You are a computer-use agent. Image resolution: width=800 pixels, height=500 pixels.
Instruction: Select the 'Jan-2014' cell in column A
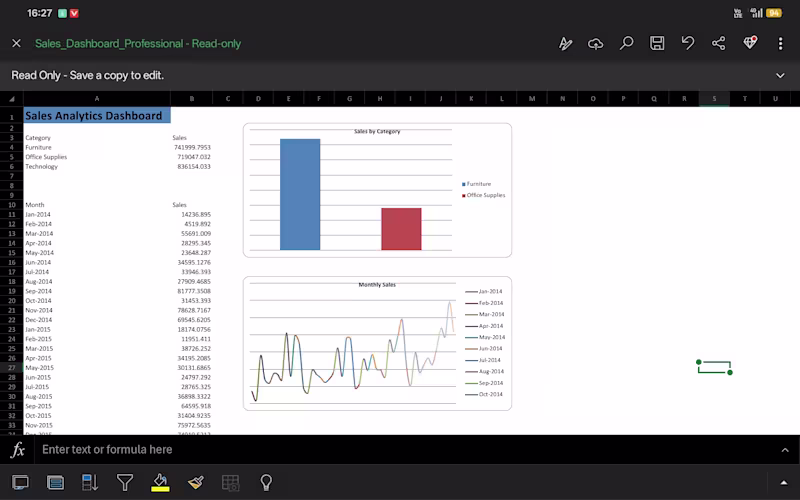pos(97,215)
